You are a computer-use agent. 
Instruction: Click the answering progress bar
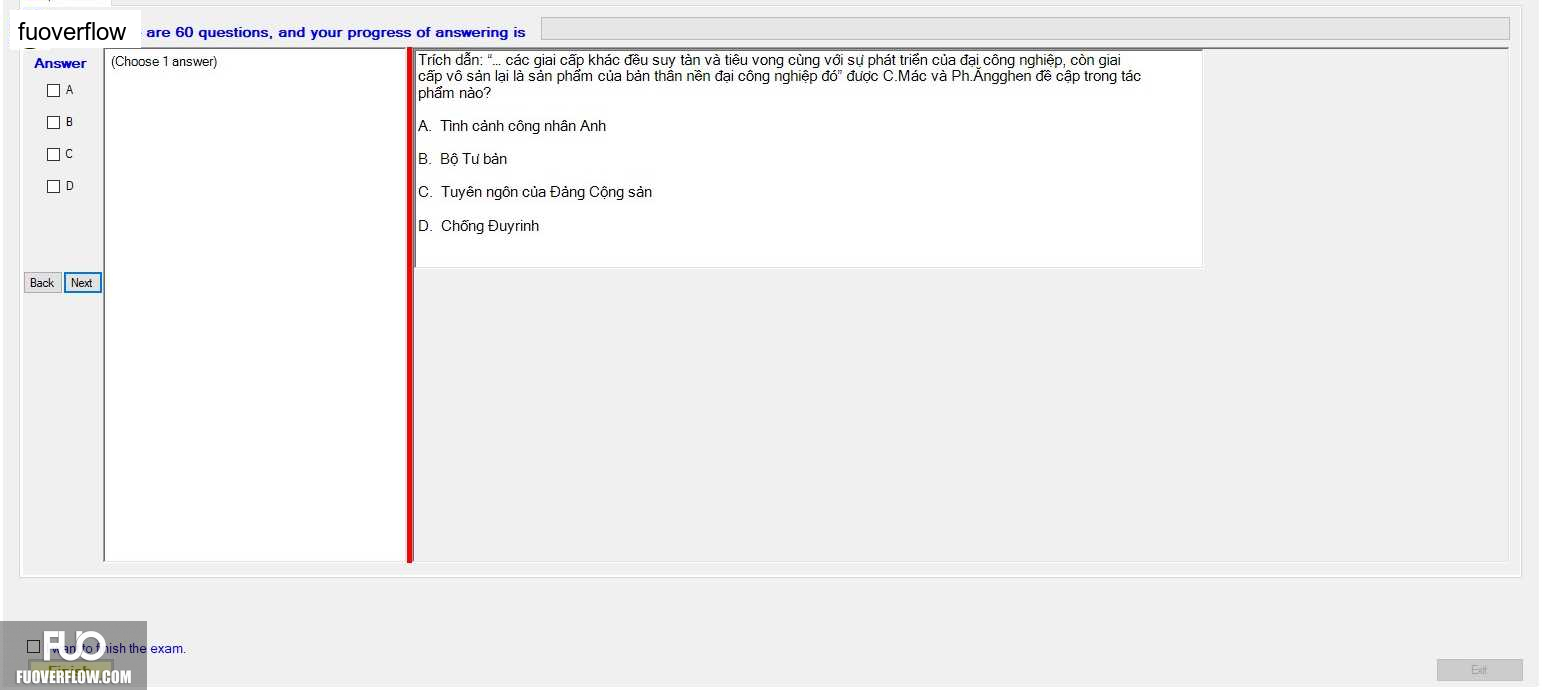pos(1025,29)
